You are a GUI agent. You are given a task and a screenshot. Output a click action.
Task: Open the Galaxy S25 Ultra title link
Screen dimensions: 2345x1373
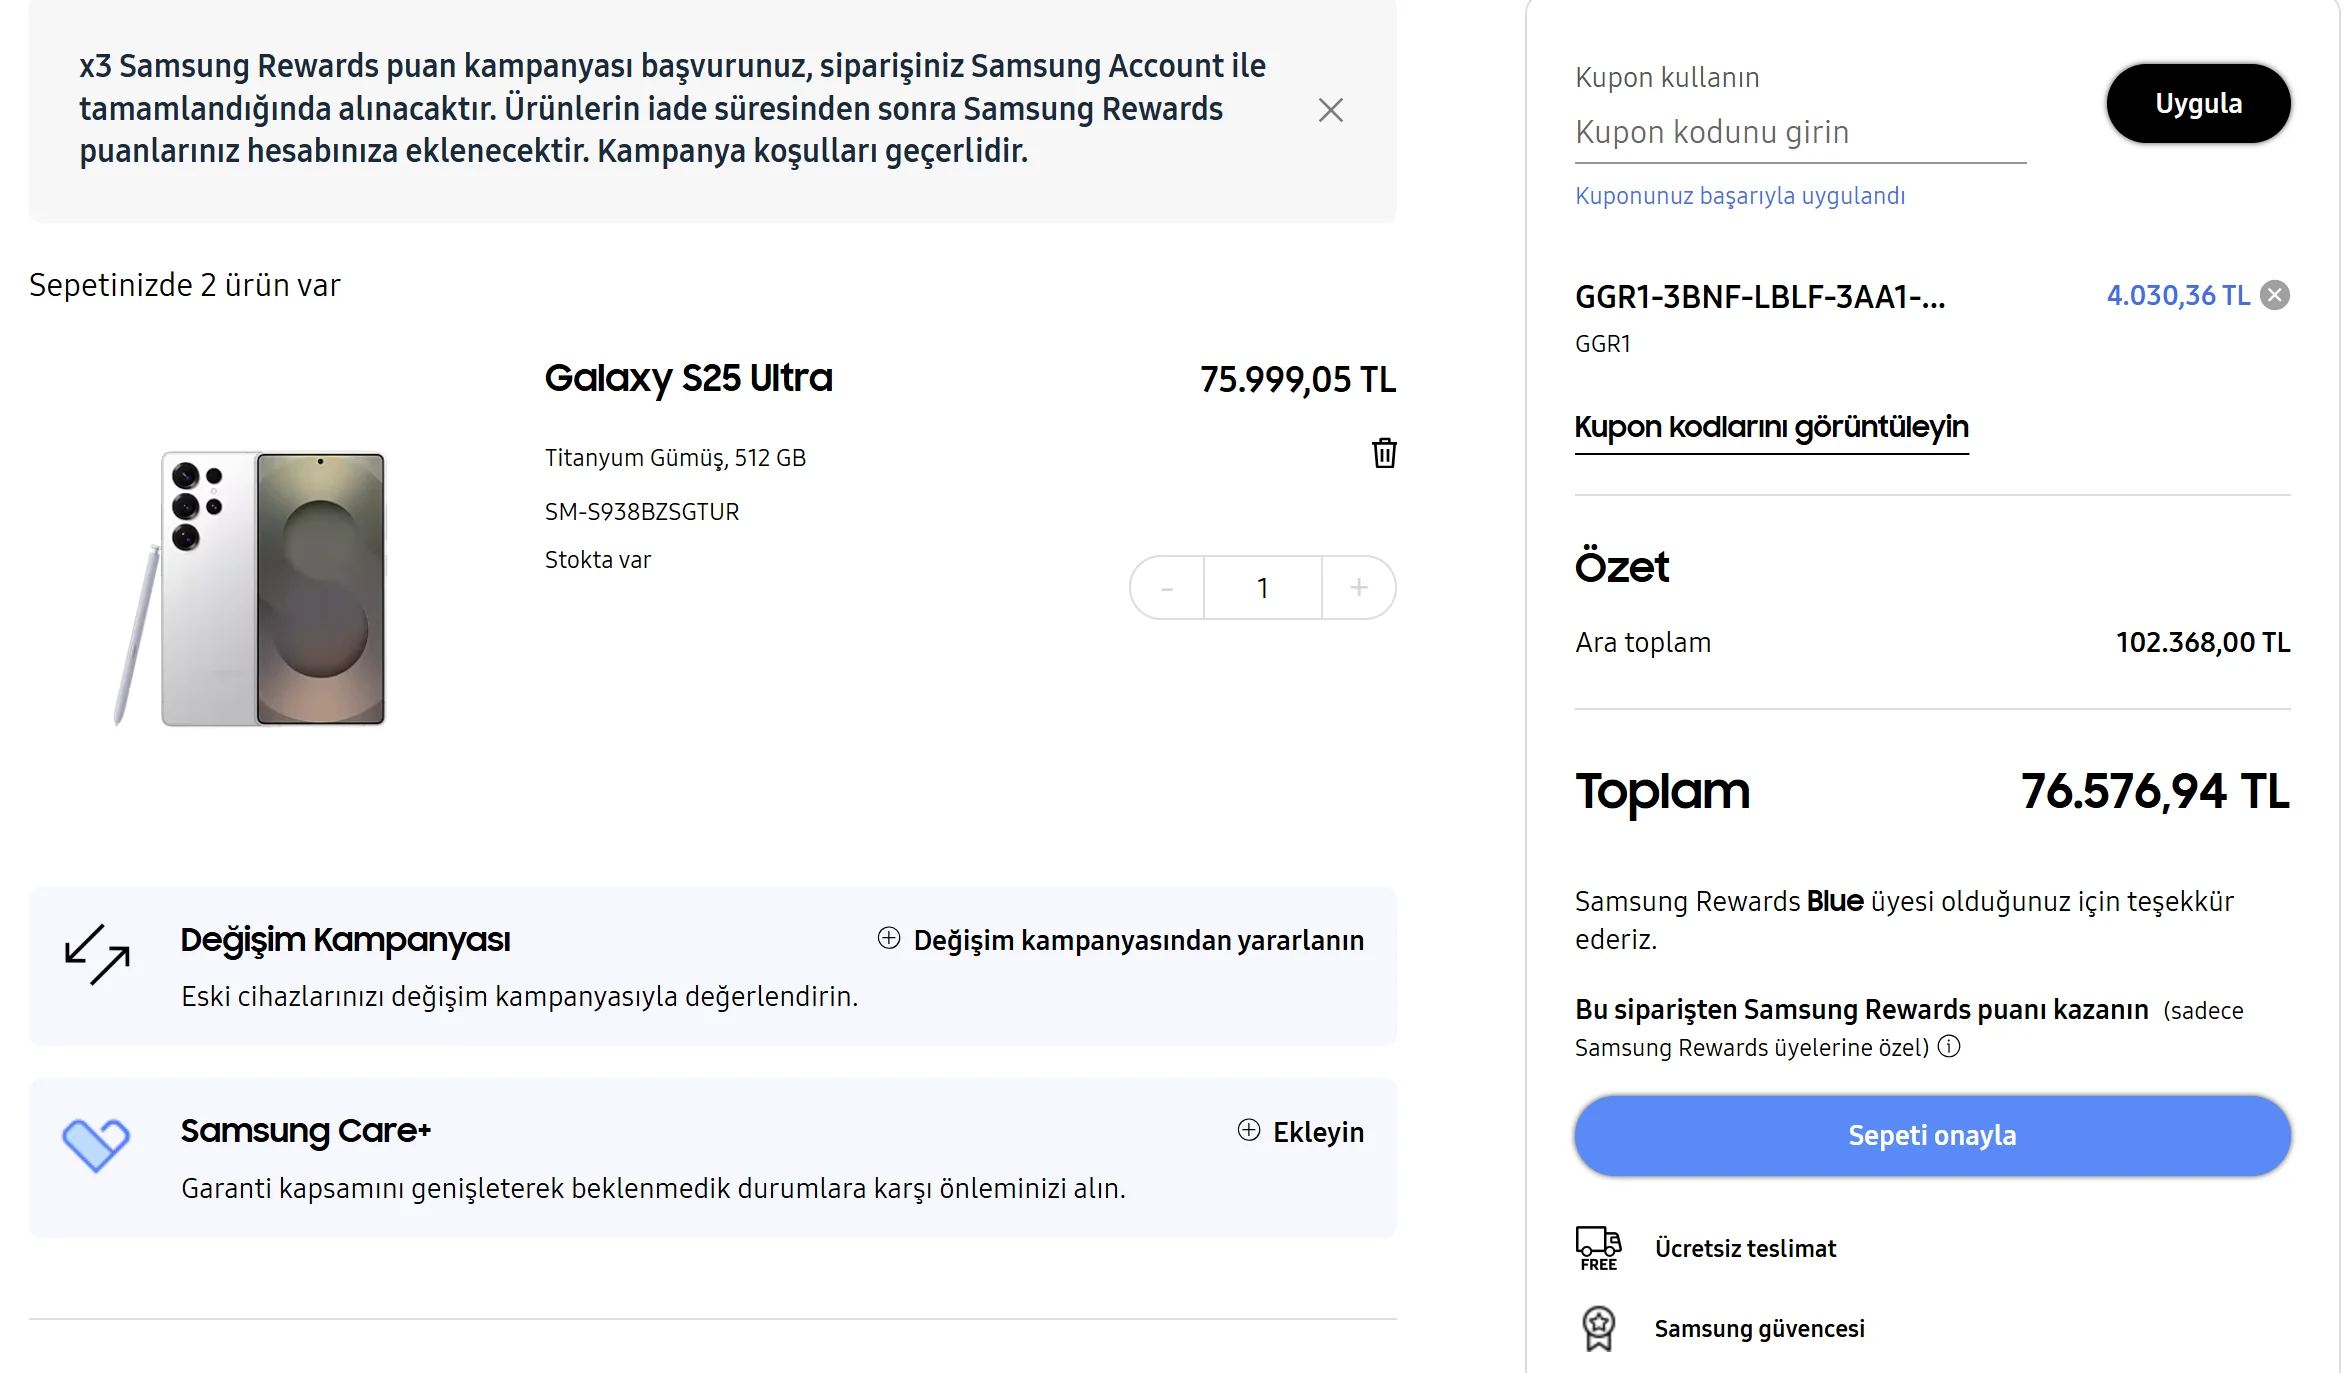pos(688,378)
